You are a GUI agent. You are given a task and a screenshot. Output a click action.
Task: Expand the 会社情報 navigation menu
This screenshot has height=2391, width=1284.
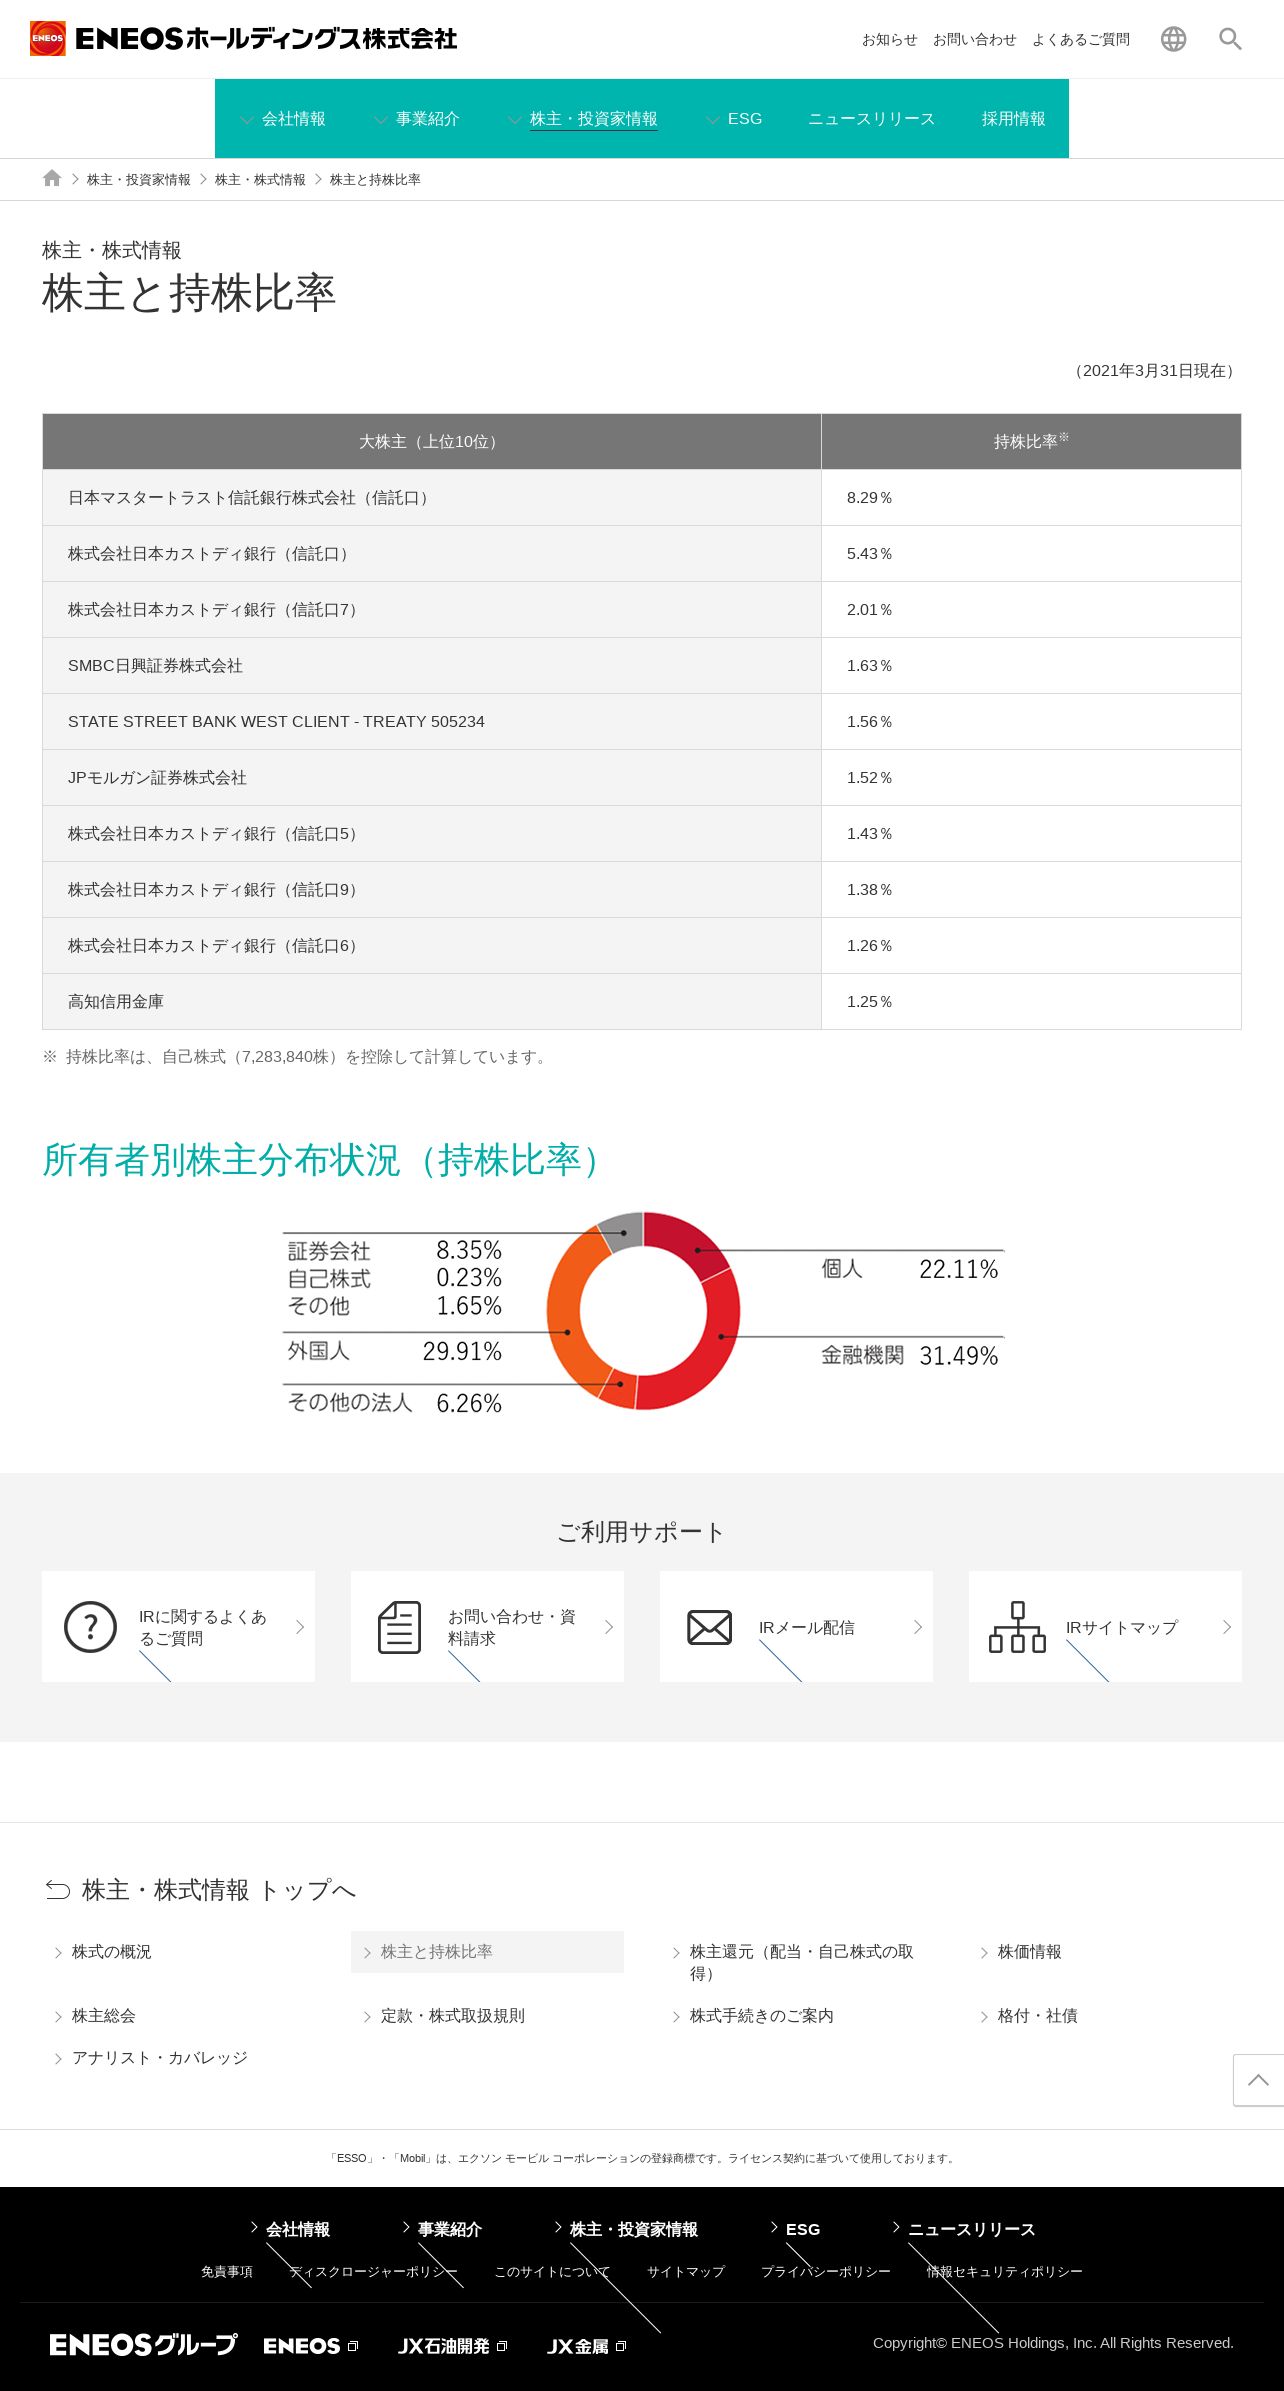pyautogui.click(x=283, y=119)
